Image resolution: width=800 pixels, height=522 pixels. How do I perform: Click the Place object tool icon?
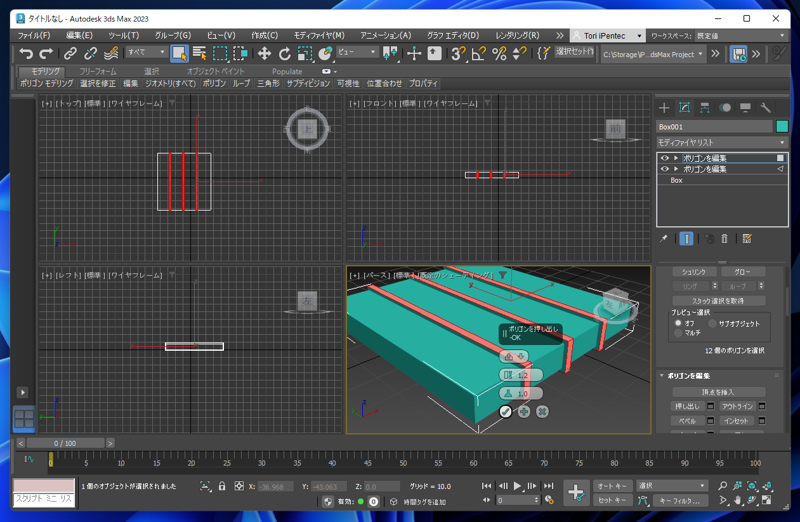click(325, 53)
